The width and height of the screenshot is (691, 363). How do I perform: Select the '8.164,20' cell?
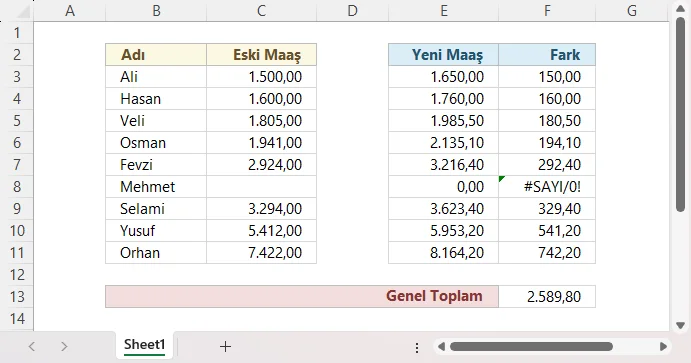(x=443, y=253)
